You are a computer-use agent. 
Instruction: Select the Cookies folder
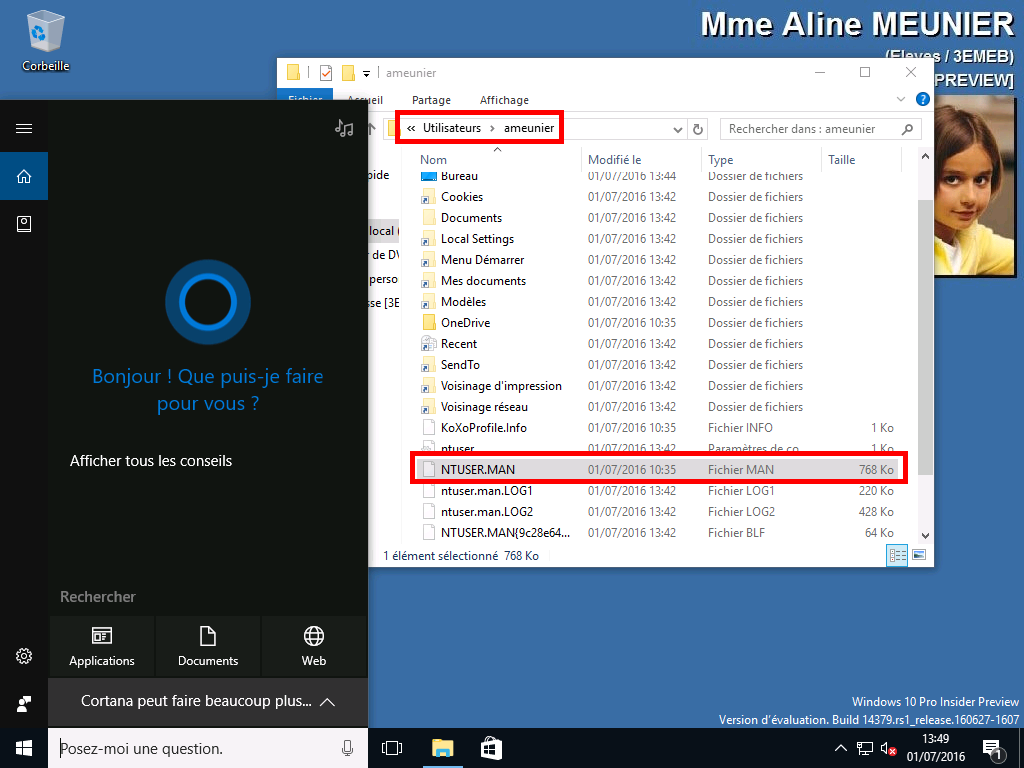click(x=656, y=197)
